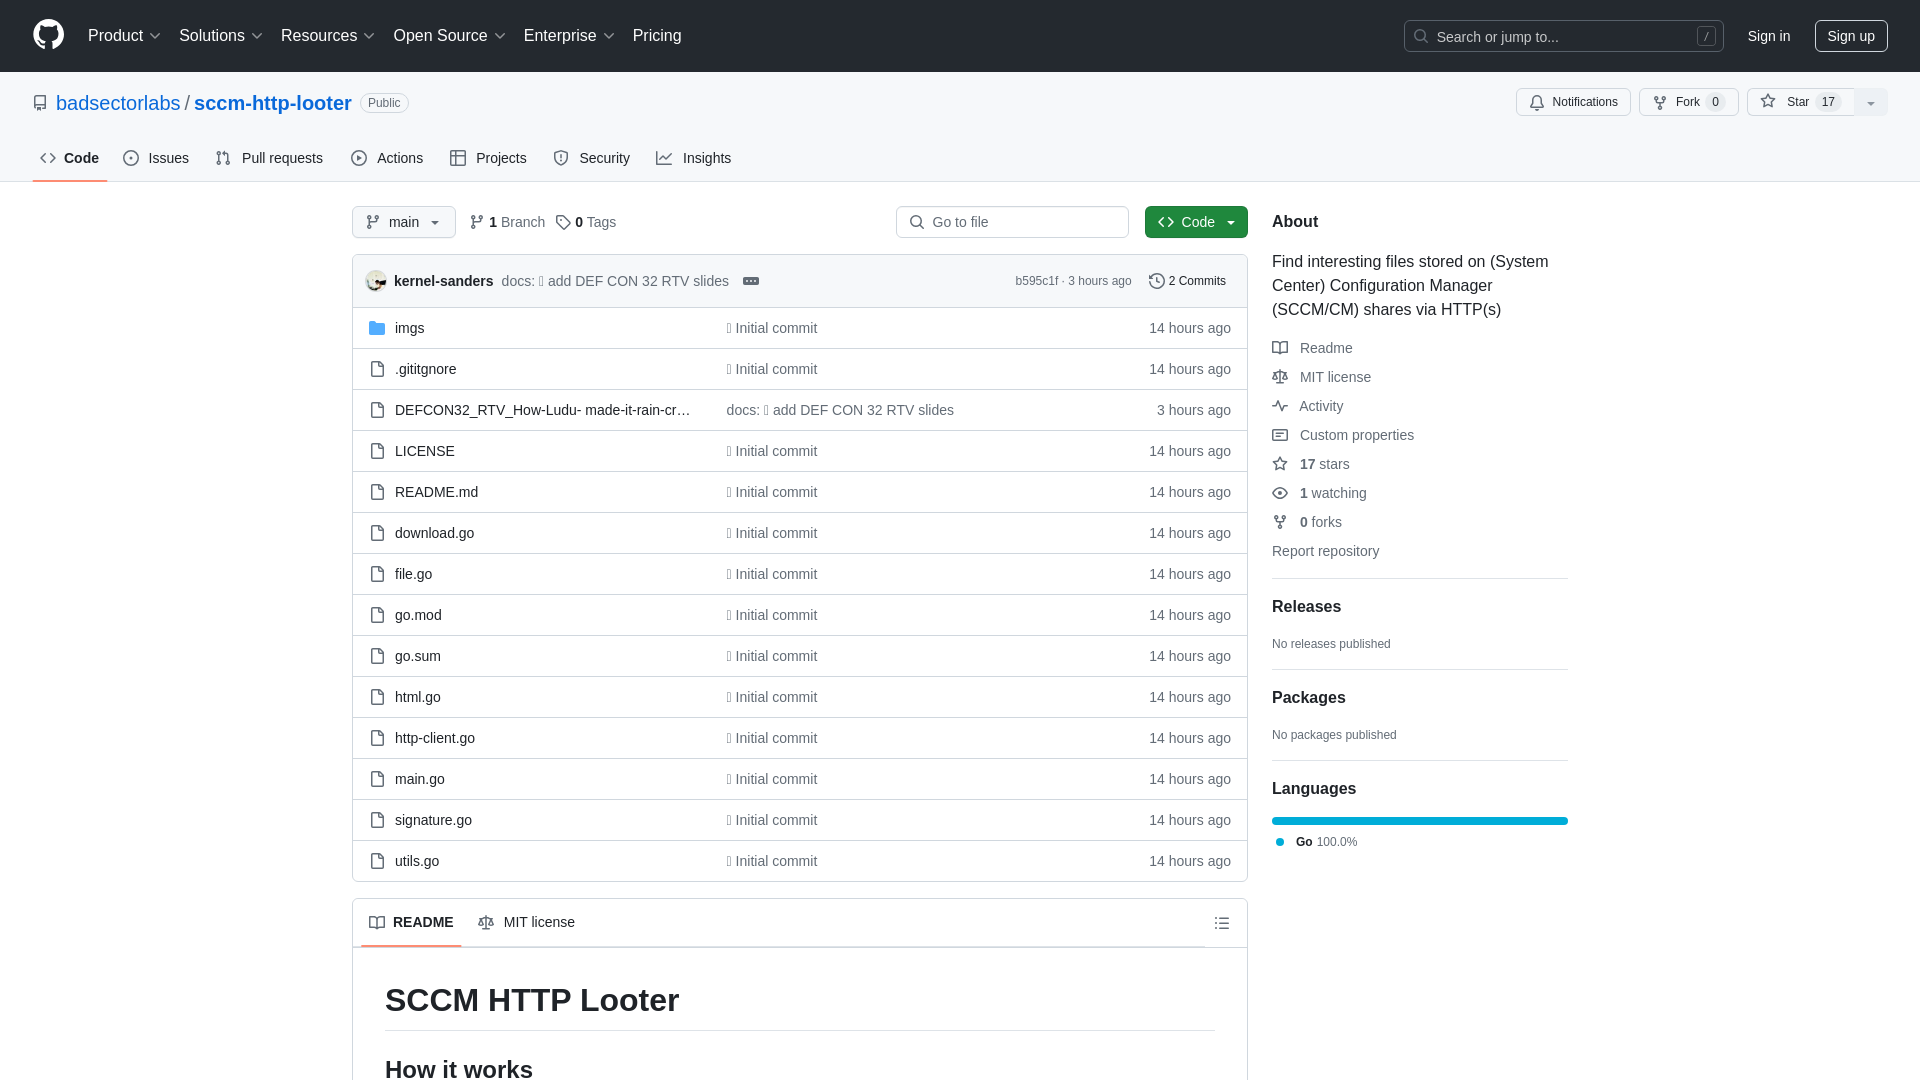Click Report repository link
This screenshot has height=1080, width=1920.
[x=1325, y=551]
